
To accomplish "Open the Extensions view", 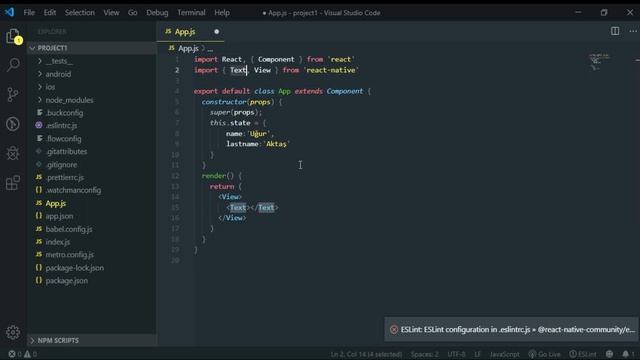I will click(13, 182).
